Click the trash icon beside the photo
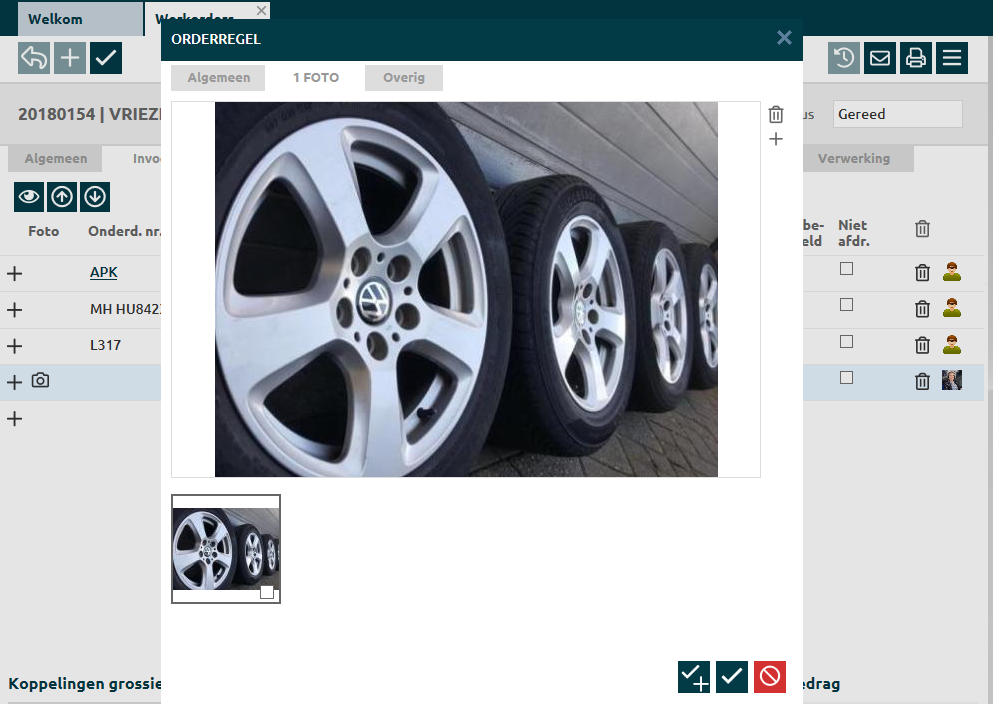993x704 pixels. [776, 114]
